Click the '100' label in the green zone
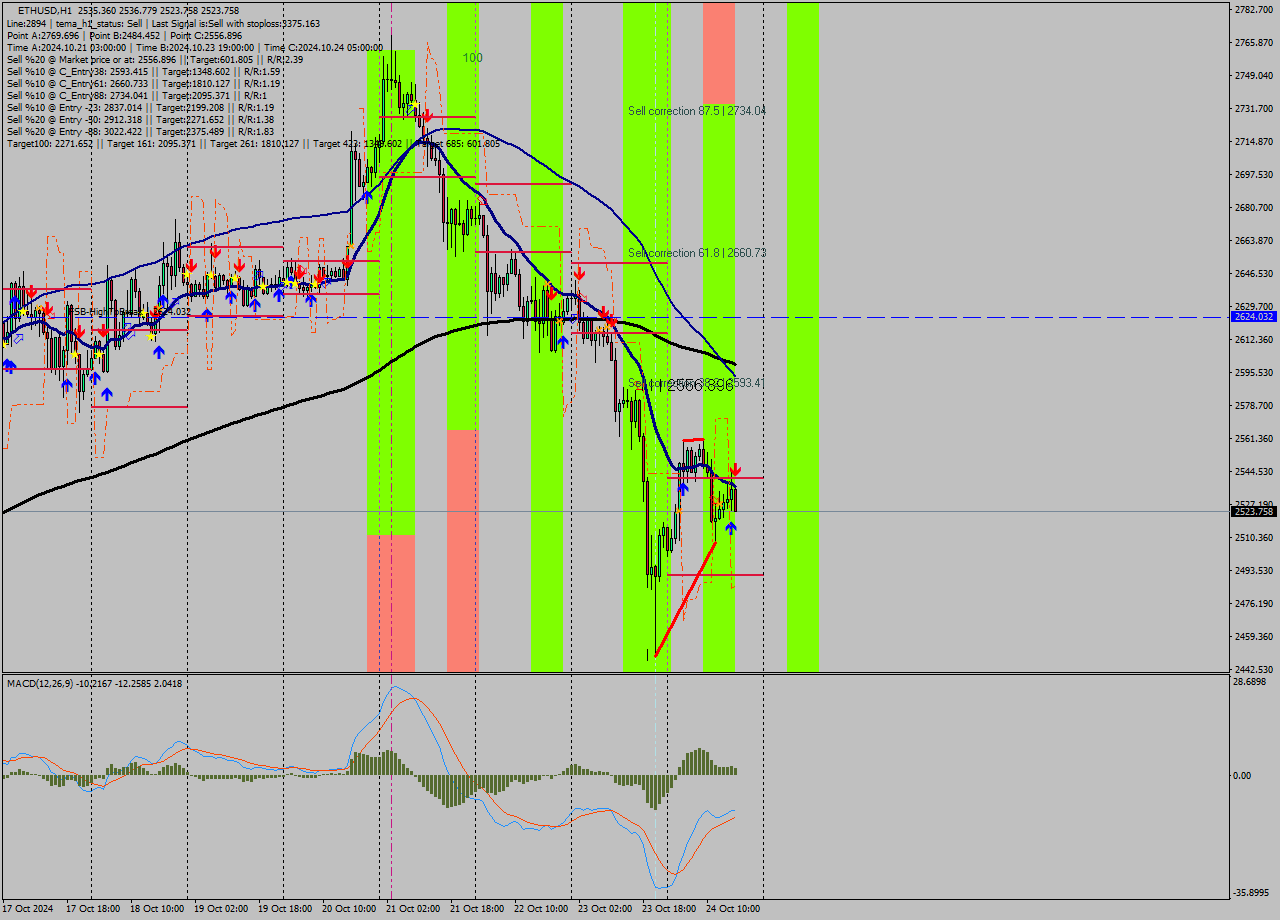1280x920 pixels. [473, 58]
